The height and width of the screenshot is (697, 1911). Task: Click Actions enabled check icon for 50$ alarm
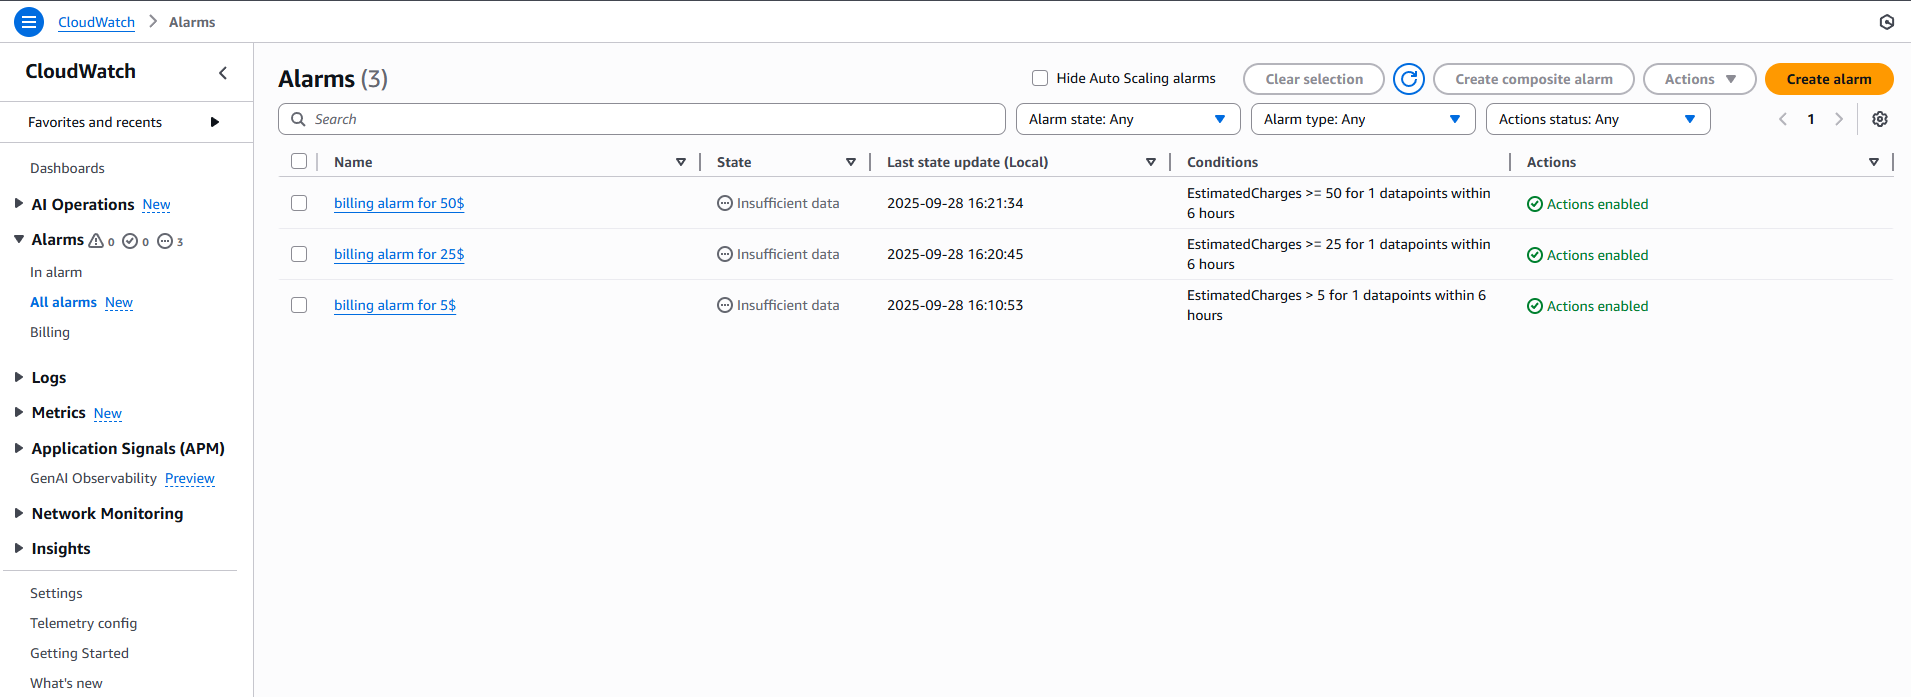click(1535, 204)
